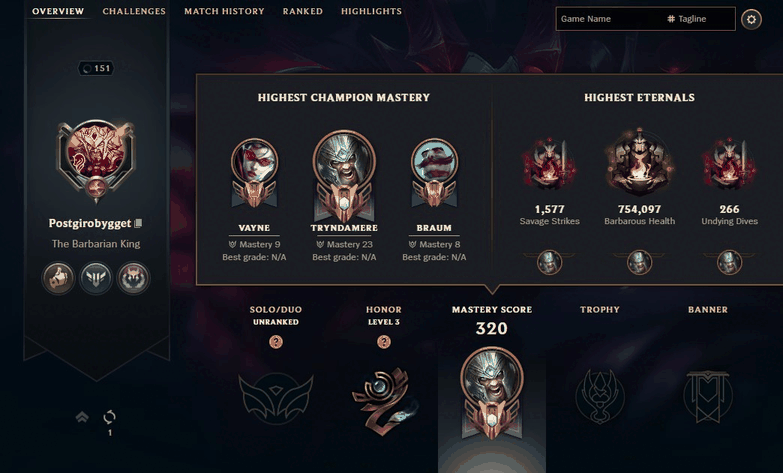The width and height of the screenshot is (783, 473).
Task: Open the Braum mastery portrait
Action: pyautogui.click(x=434, y=173)
